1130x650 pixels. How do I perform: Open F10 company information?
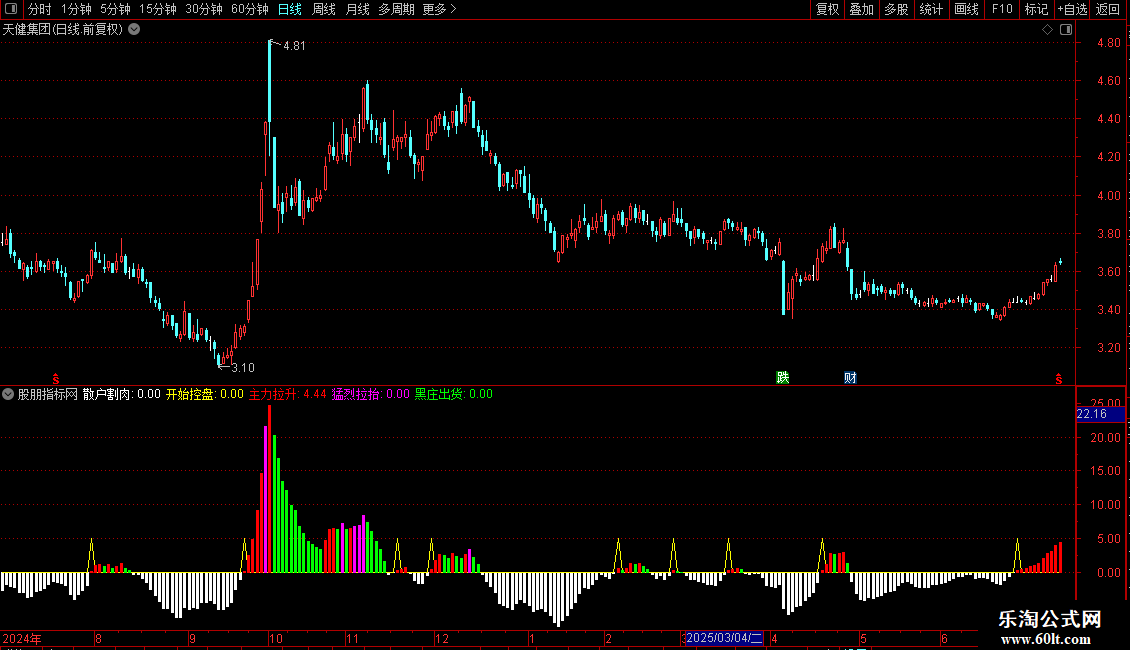click(1002, 9)
